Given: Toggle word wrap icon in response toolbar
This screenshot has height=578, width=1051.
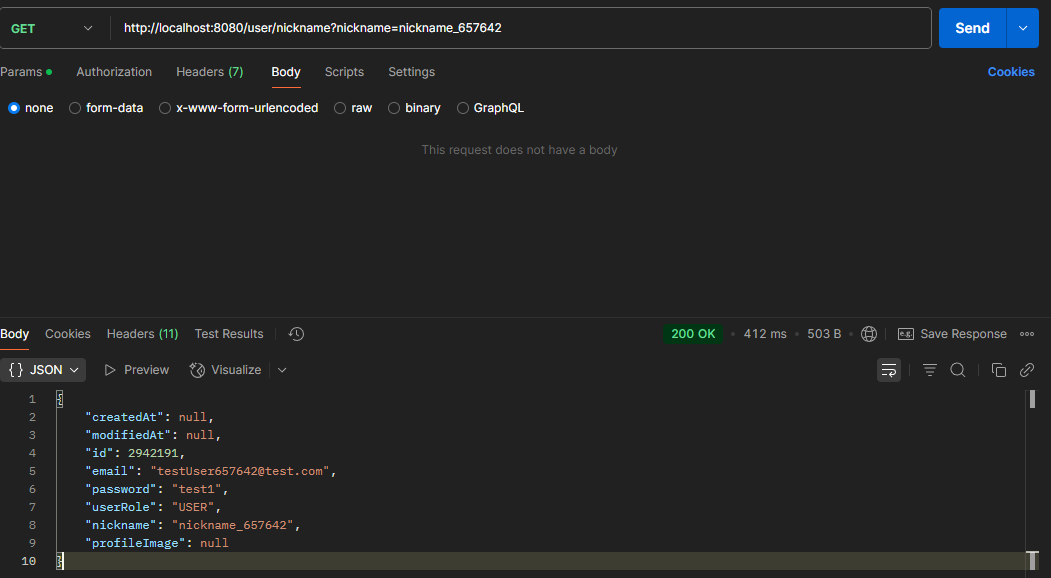Looking at the screenshot, I should [x=889, y=370].
